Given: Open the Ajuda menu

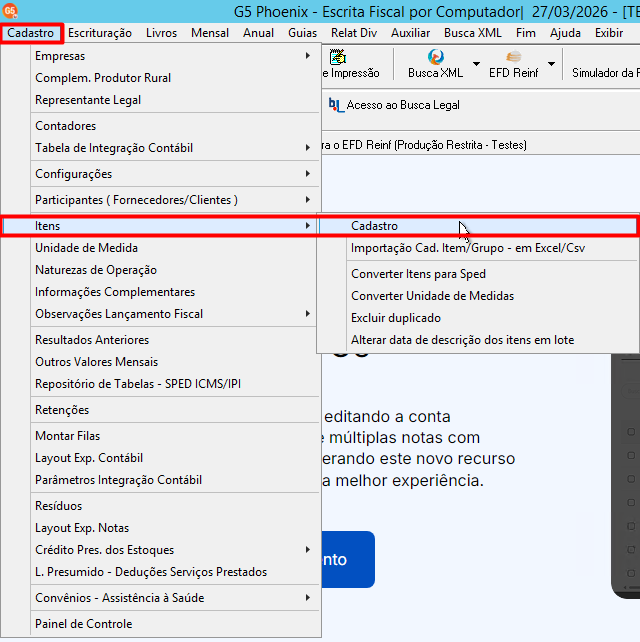Looking at the screenshot, I should click(565, 33).
